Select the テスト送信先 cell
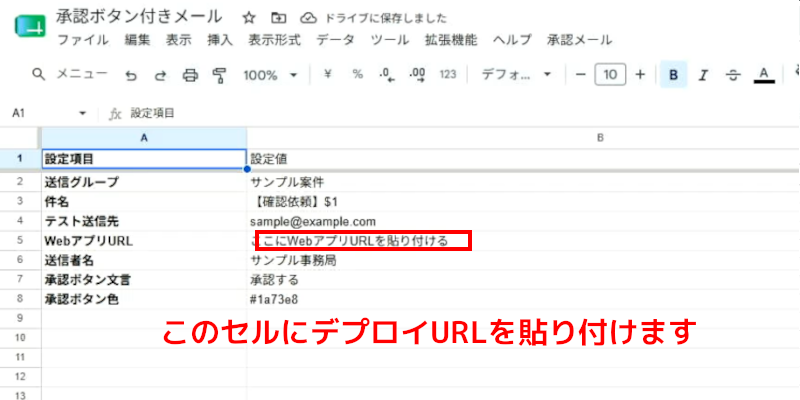 point(144,221)
